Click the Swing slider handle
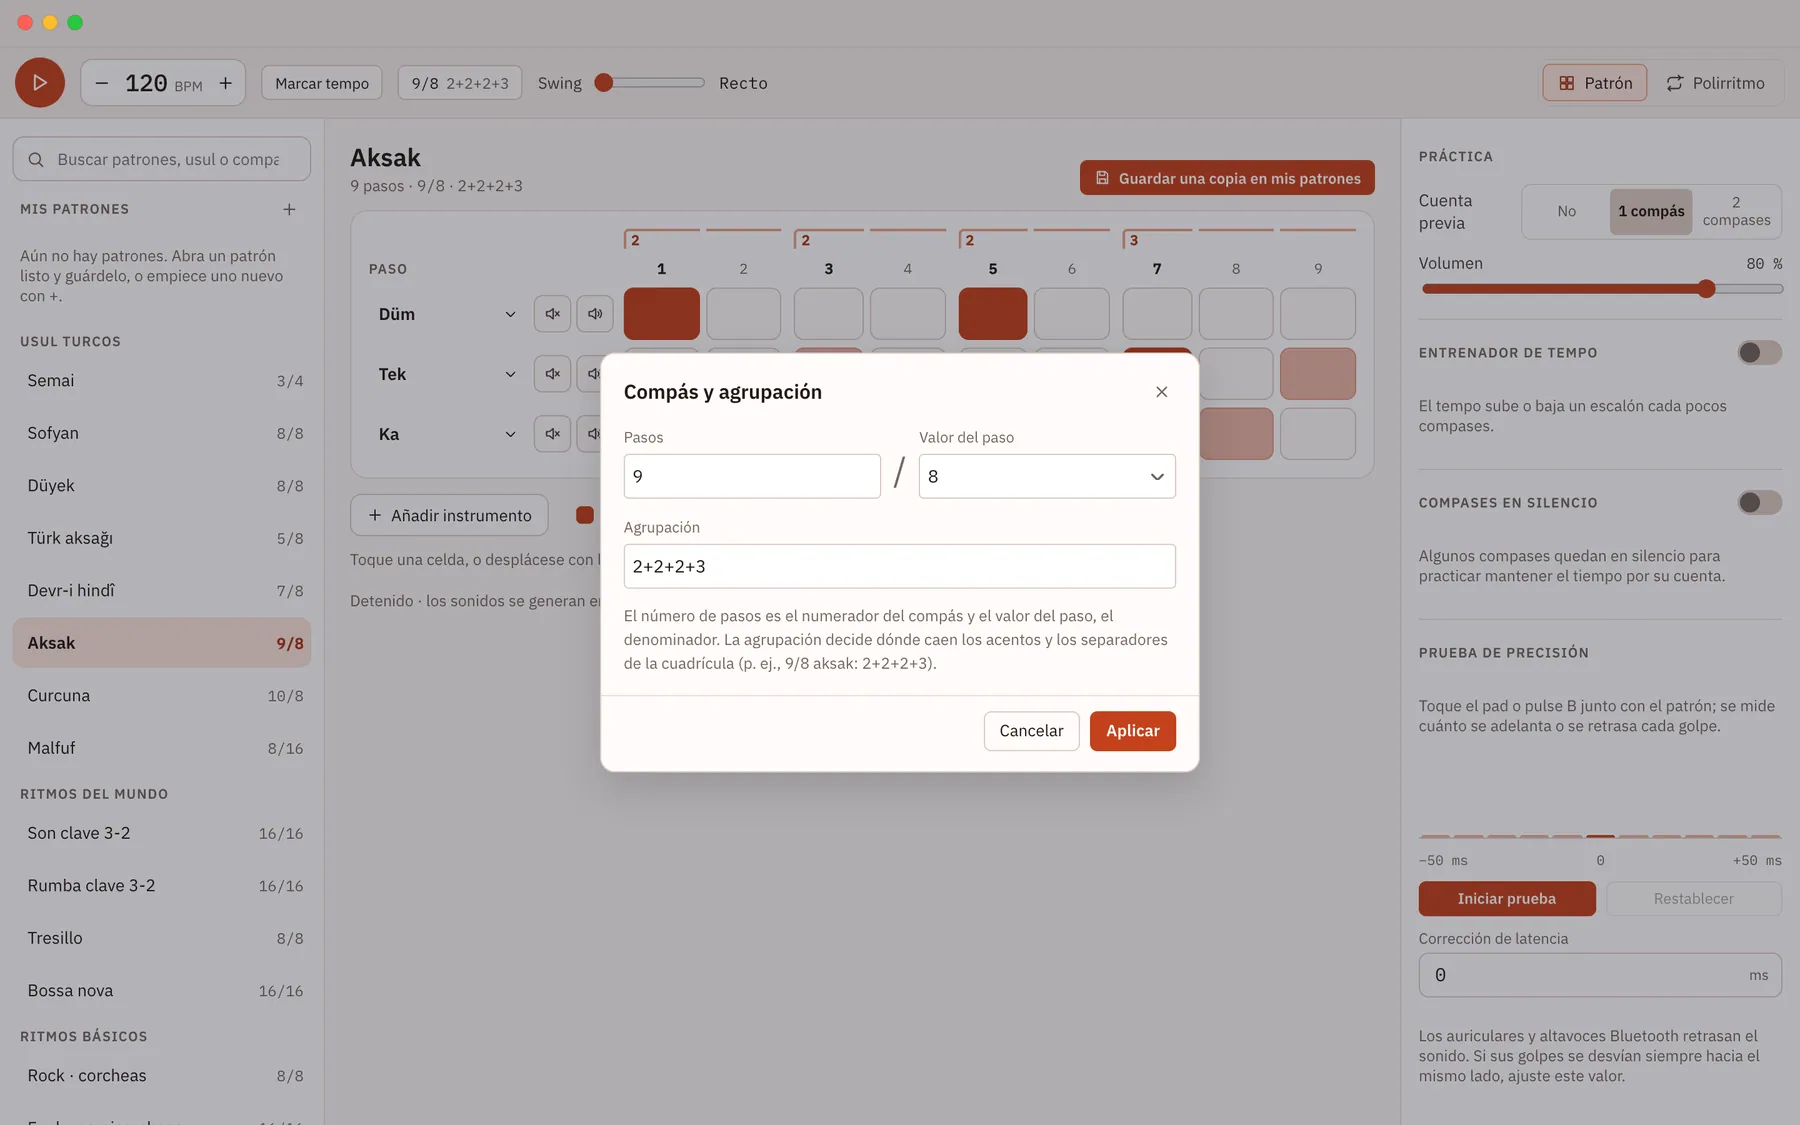The image size is (1800, 1125). (603, 83)
